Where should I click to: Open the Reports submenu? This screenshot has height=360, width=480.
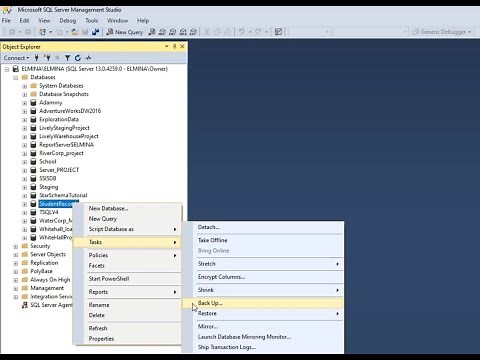tap(127, 292)
